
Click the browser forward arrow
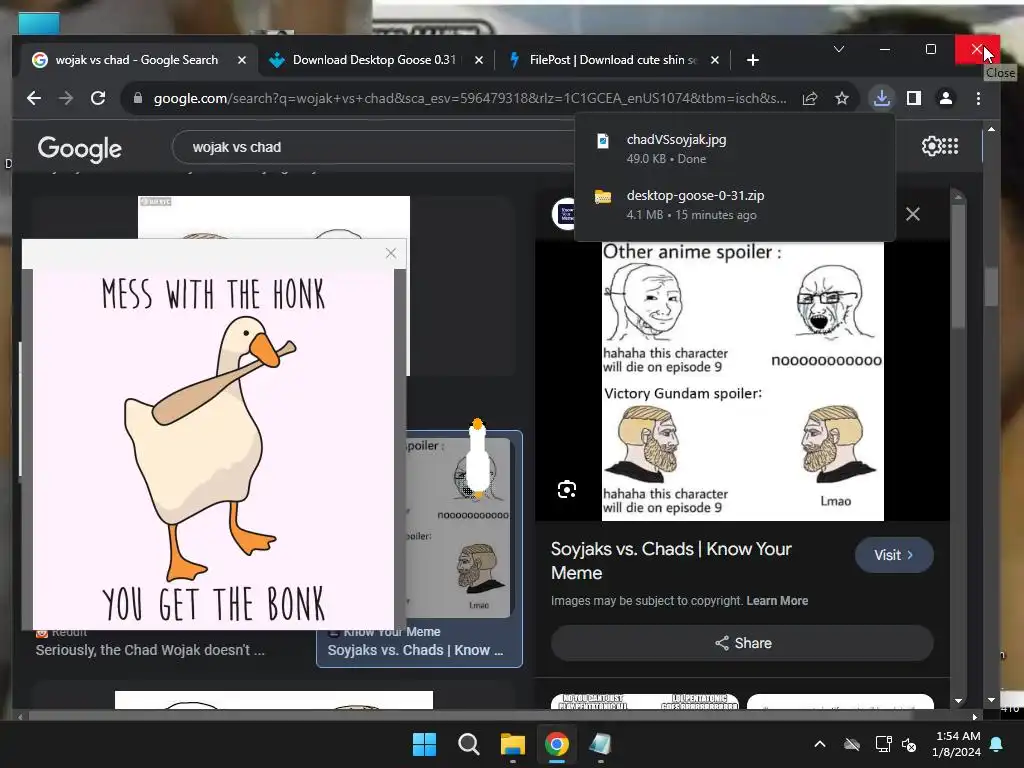65,98
